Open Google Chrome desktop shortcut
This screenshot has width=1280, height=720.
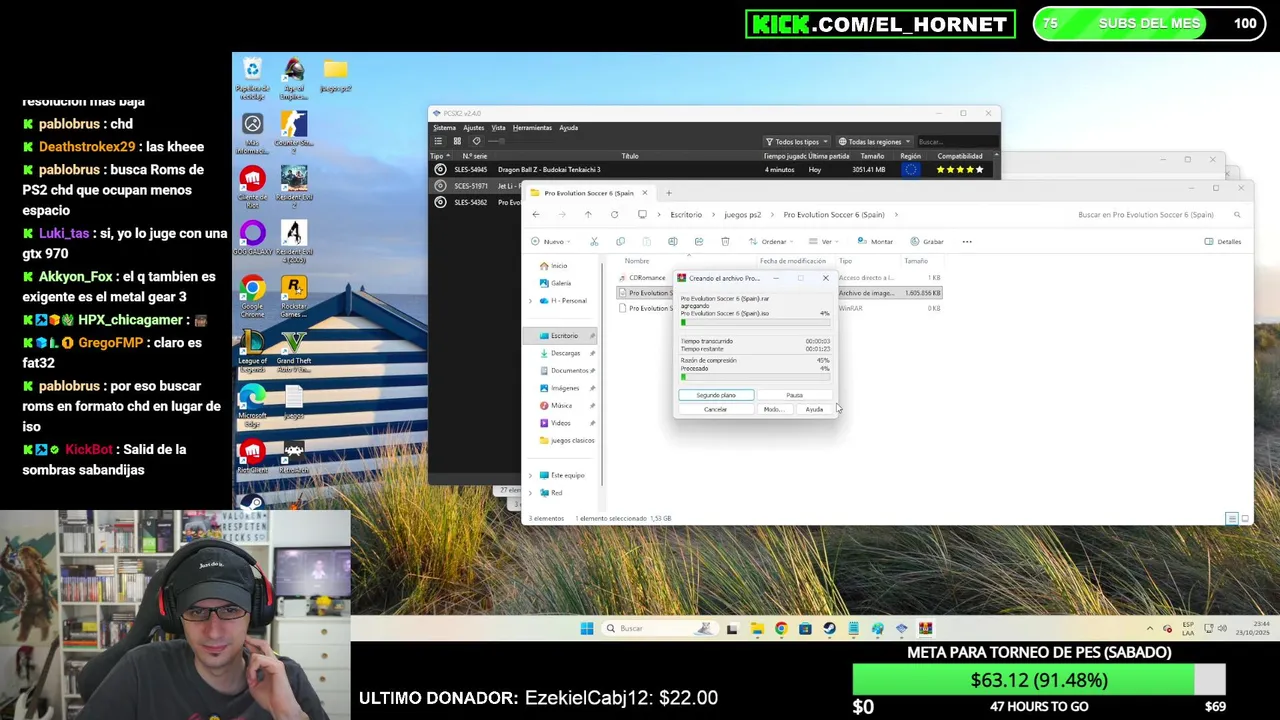click(x=252, y=297)
